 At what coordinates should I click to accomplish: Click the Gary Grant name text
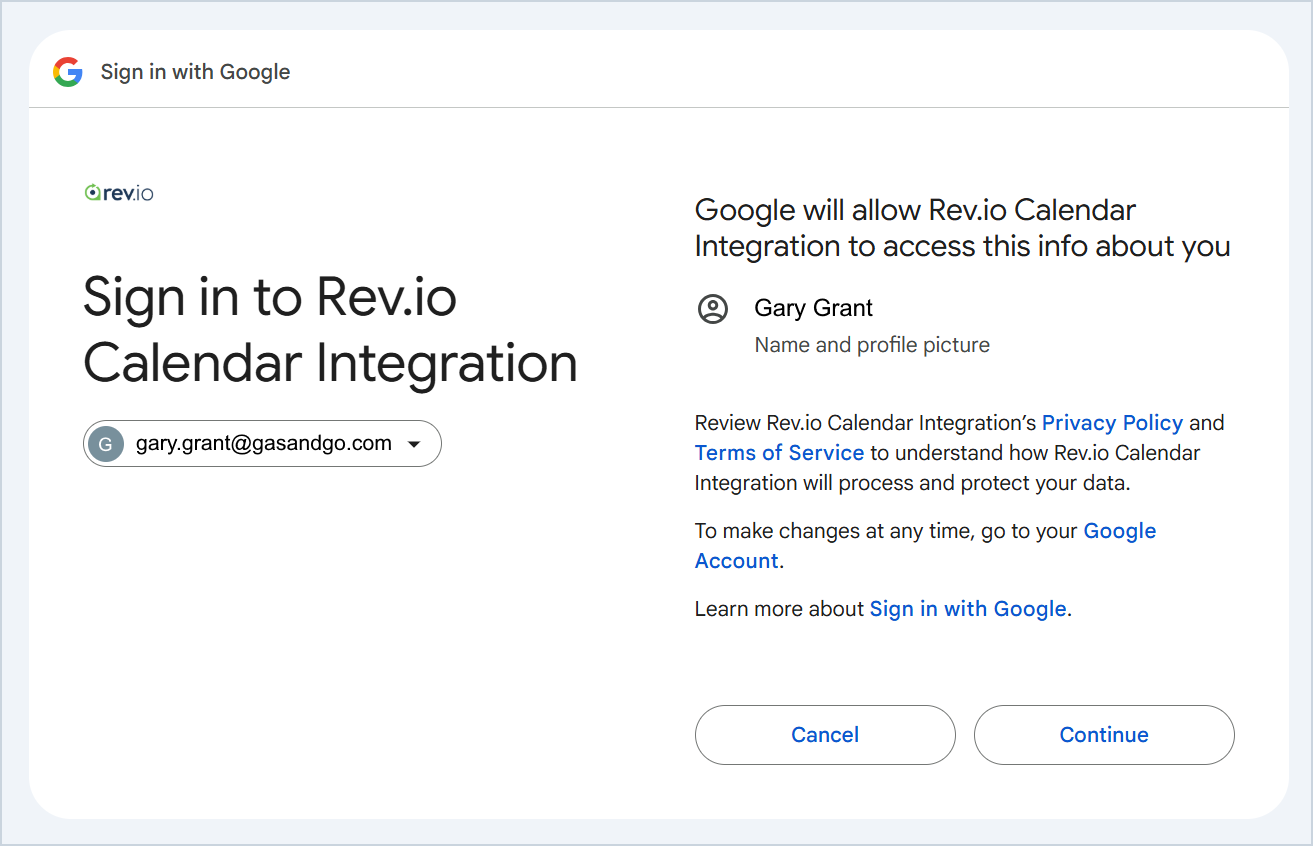point(813,308)
